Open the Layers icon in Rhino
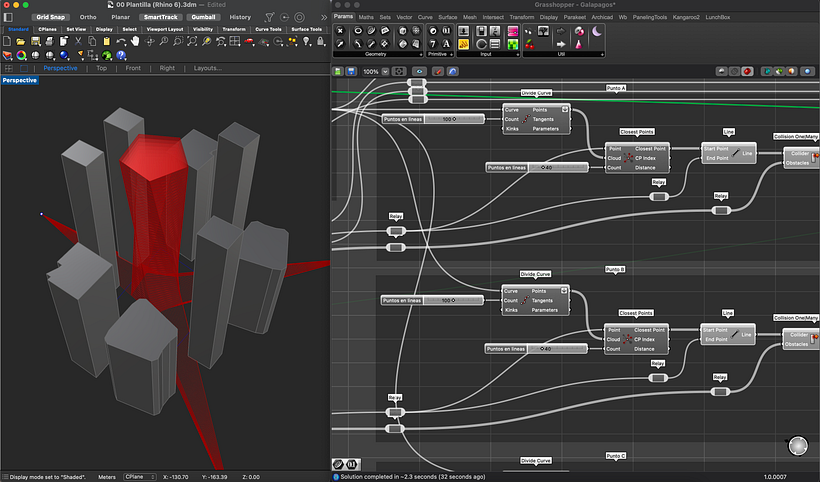820x482 pixels. tap(7, 55)
